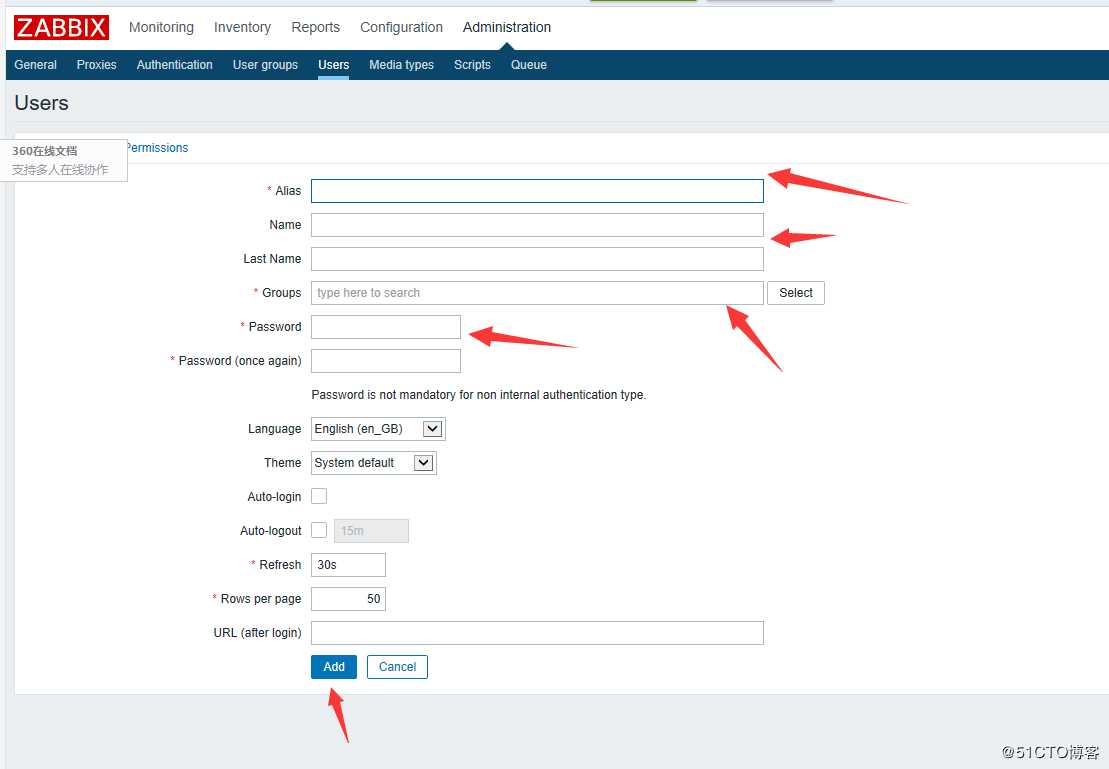
Task: Go to Queue submenu
Action: click(x=528, y=65)
